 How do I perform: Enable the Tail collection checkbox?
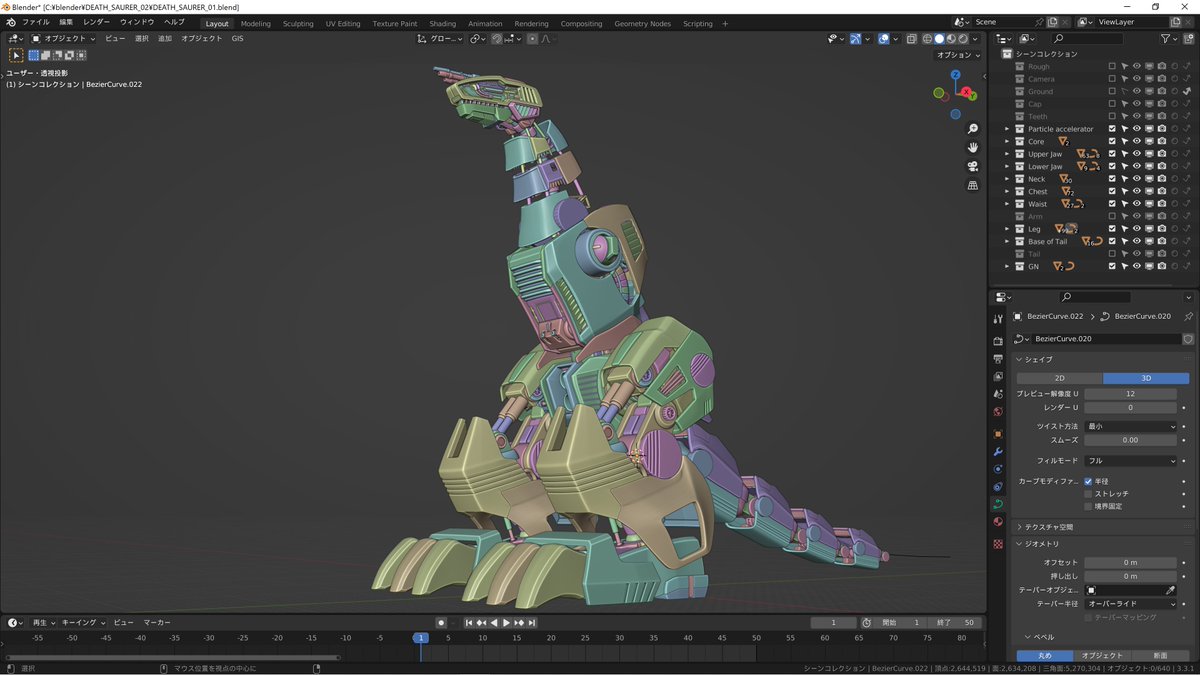[1112, 254]
